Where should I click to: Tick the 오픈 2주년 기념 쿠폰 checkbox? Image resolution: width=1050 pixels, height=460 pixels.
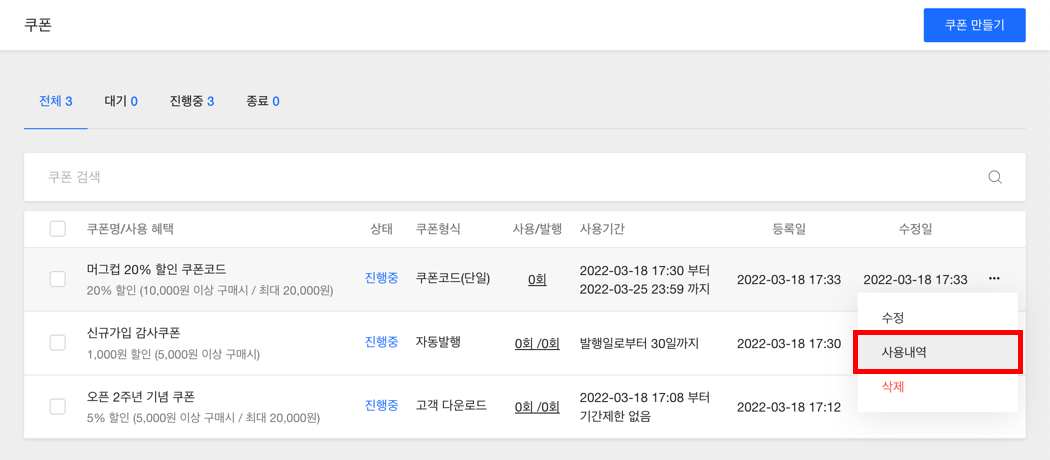[x=58, y=406]
